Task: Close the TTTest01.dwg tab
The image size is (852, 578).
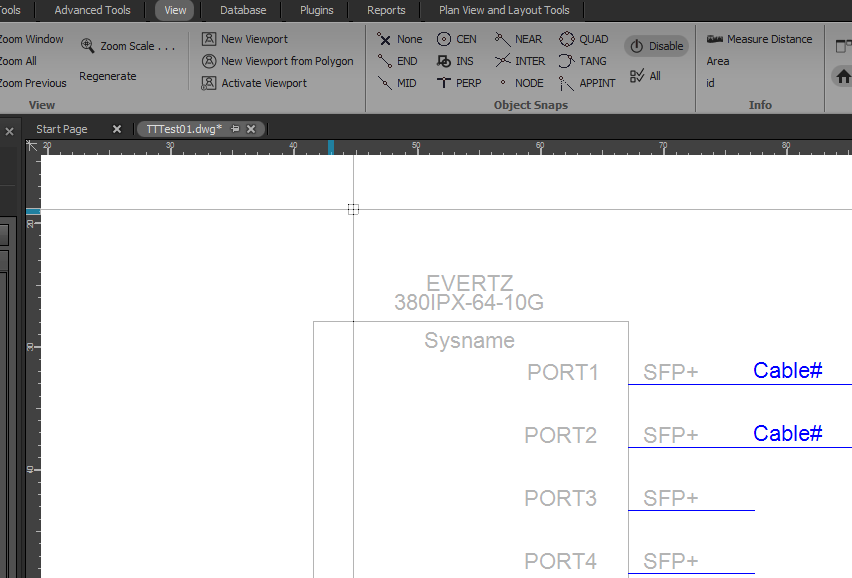Action: point(250,129)
